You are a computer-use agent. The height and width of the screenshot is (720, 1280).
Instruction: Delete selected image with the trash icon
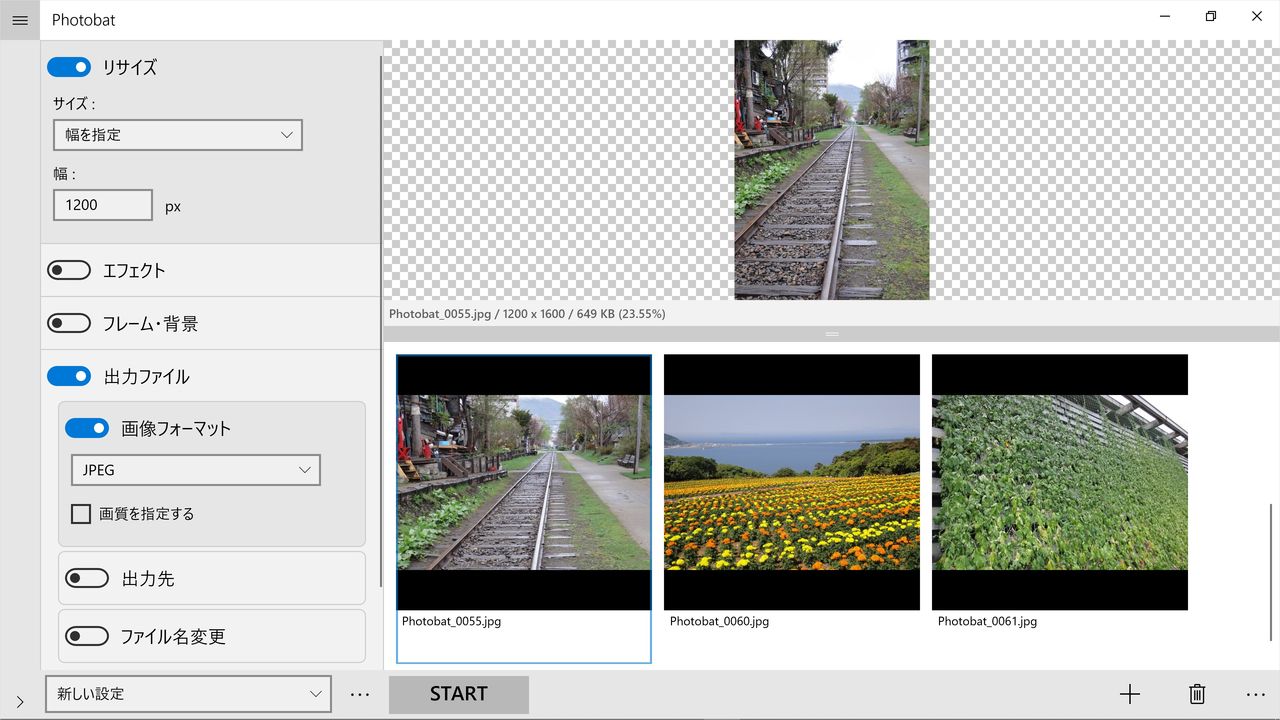1197,694
